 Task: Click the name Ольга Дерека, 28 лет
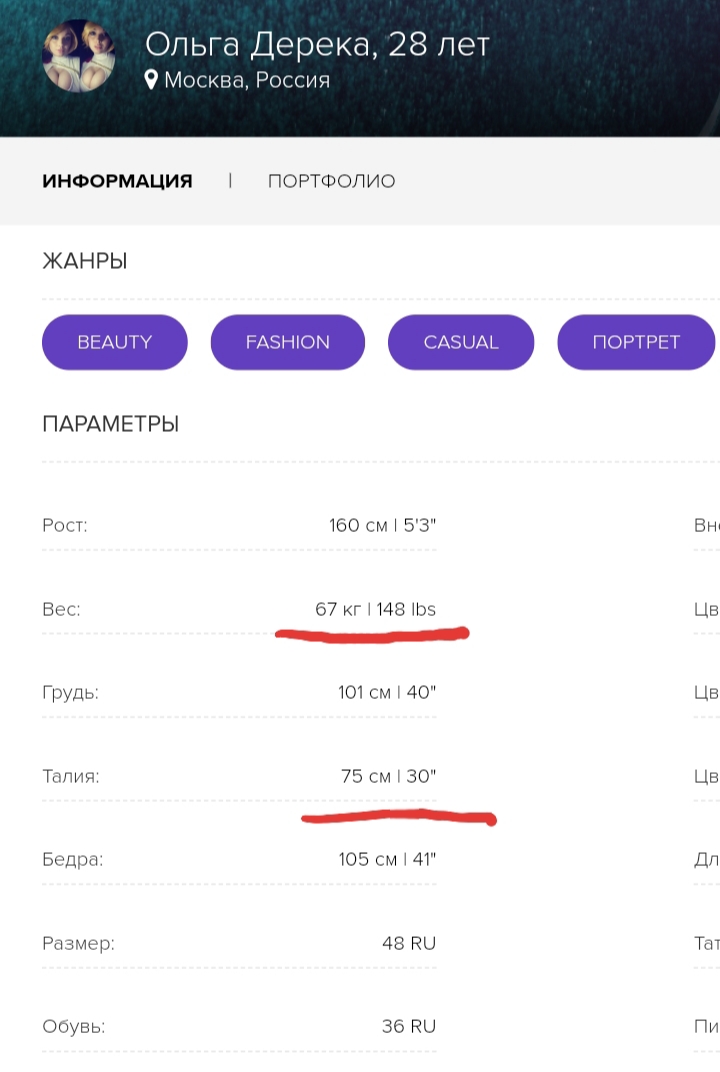coord(317,44)
